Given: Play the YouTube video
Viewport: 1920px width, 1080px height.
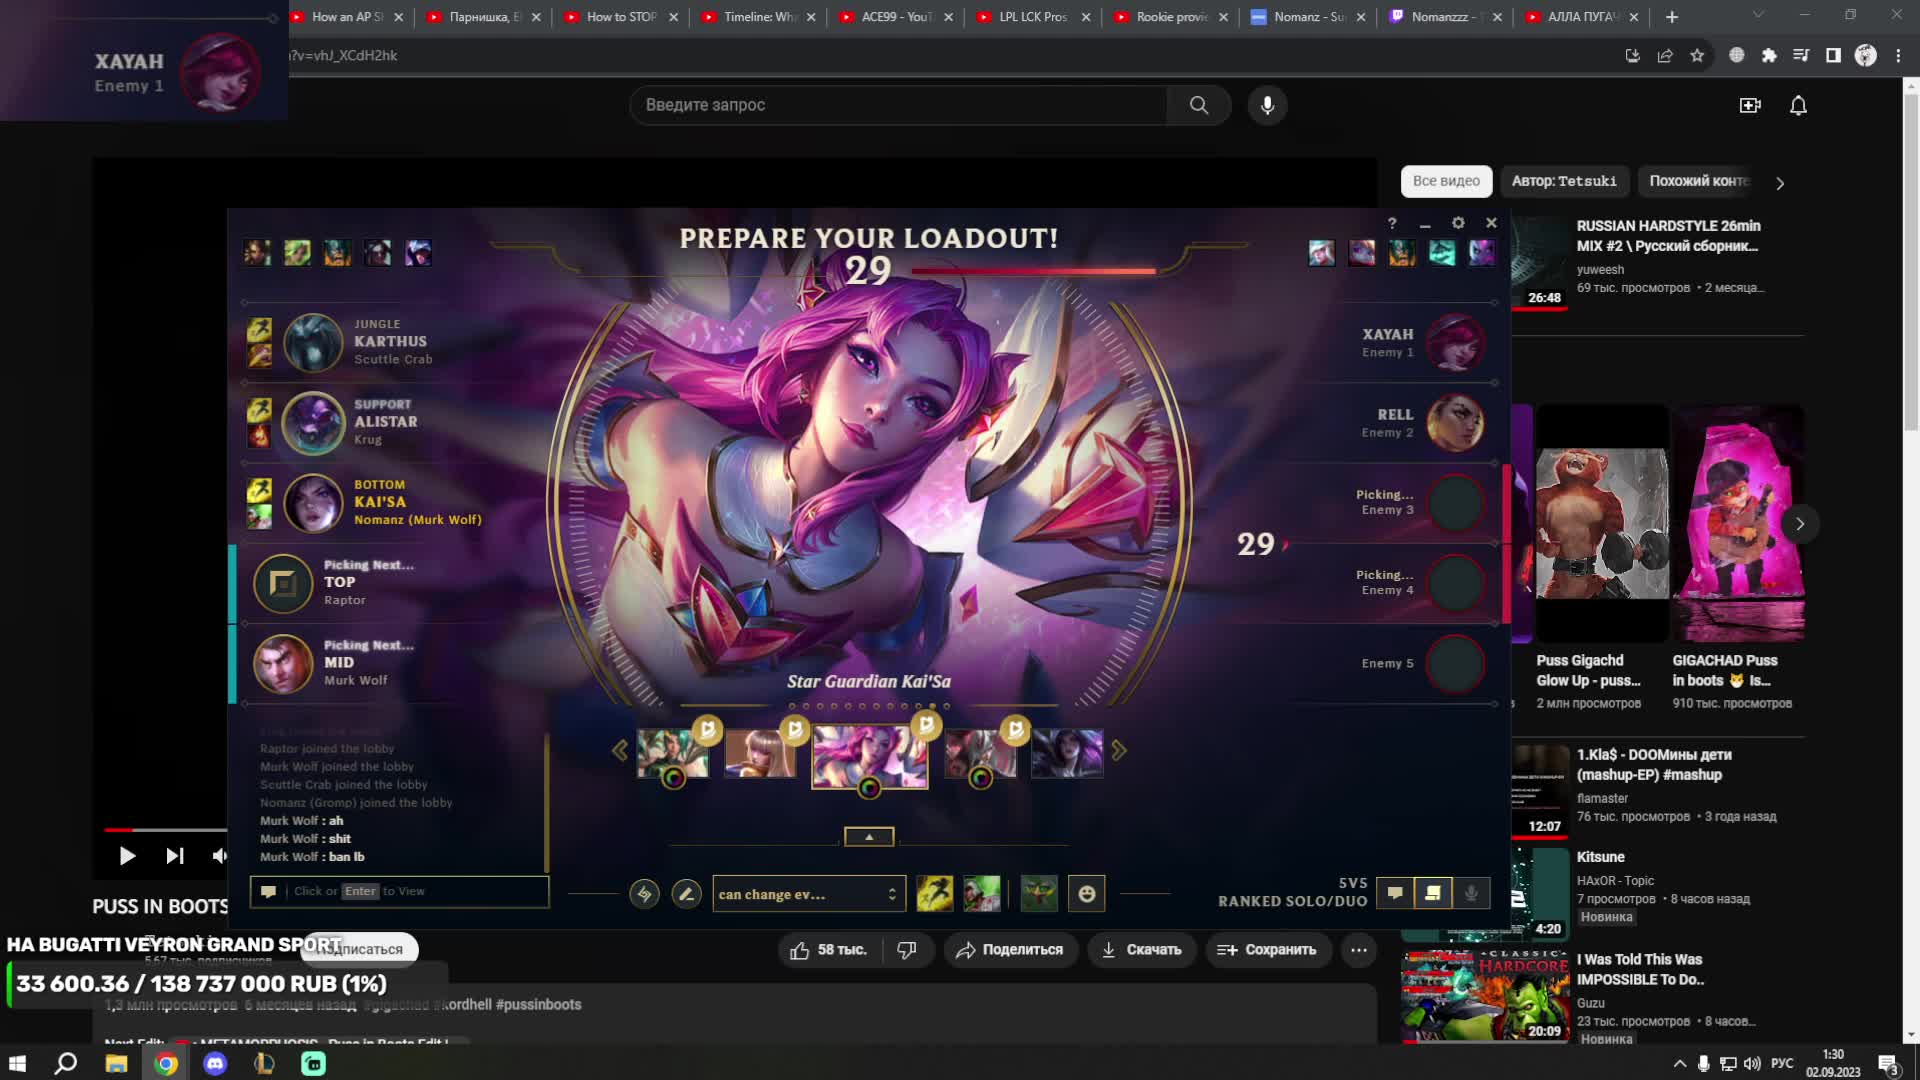Looking at the screenshot, I should [x=127, y=856].
